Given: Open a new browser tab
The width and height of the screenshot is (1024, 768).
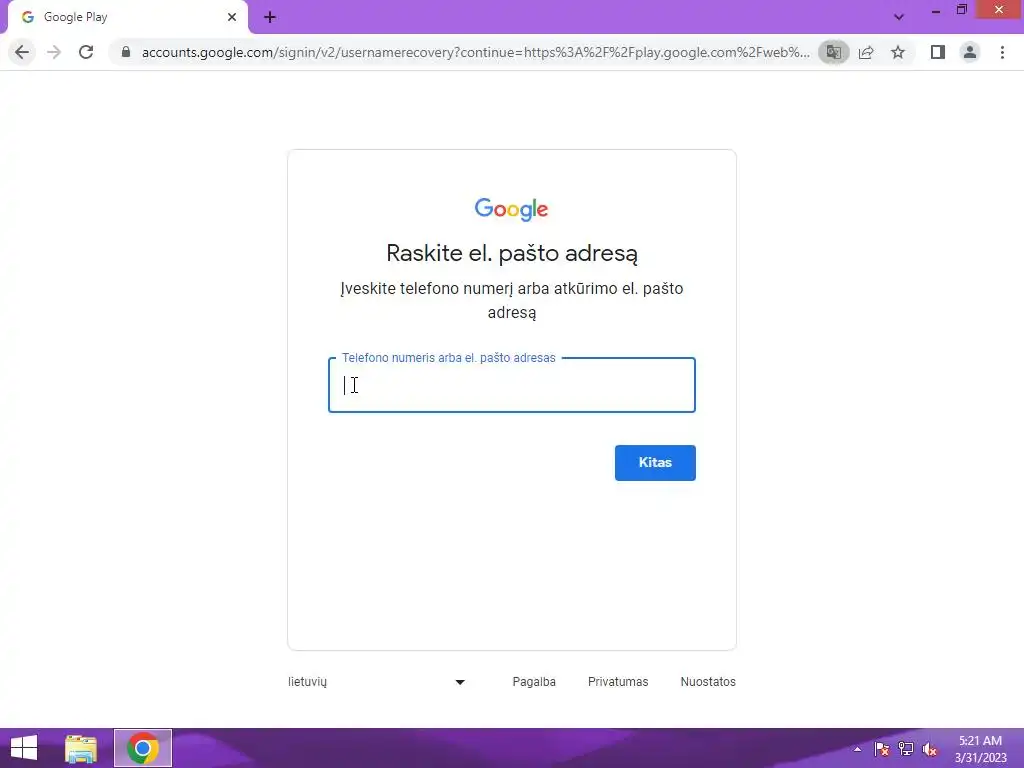Looking at the screenshot, I should 270,17.
